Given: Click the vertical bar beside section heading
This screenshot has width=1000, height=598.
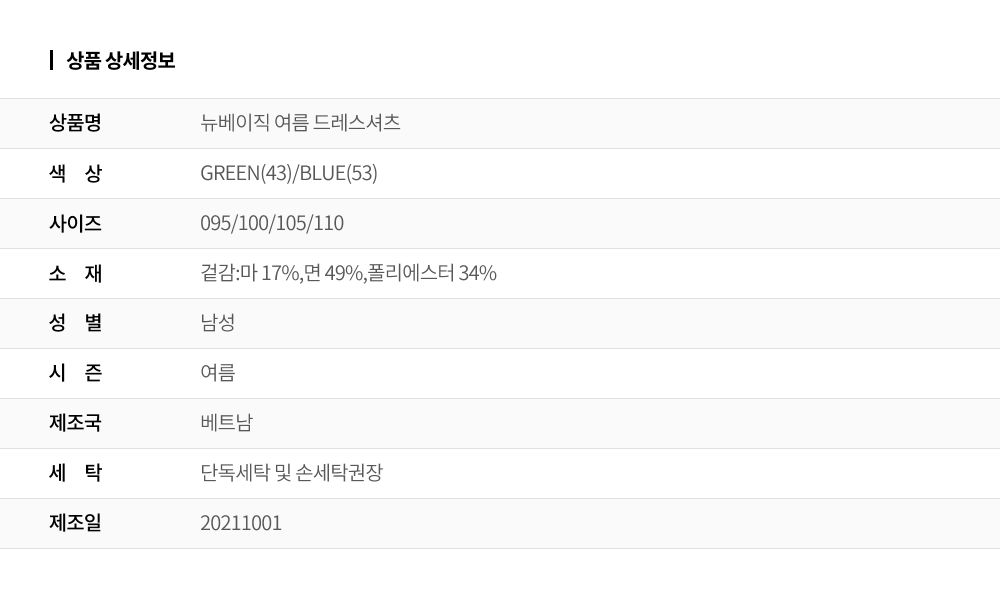Looking at the screenshot, I should pyautogui.click(x=51, y=61).
